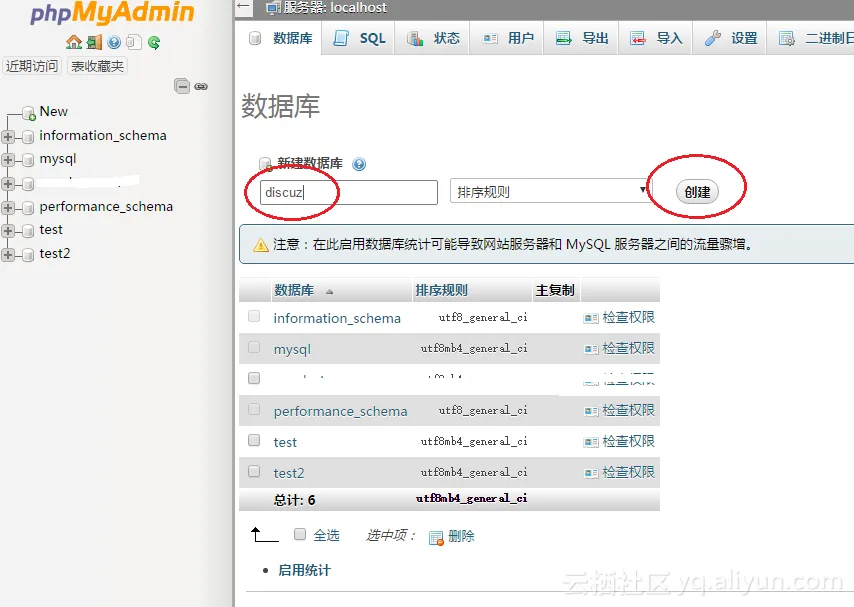Open the 导出 export tab

582,38
